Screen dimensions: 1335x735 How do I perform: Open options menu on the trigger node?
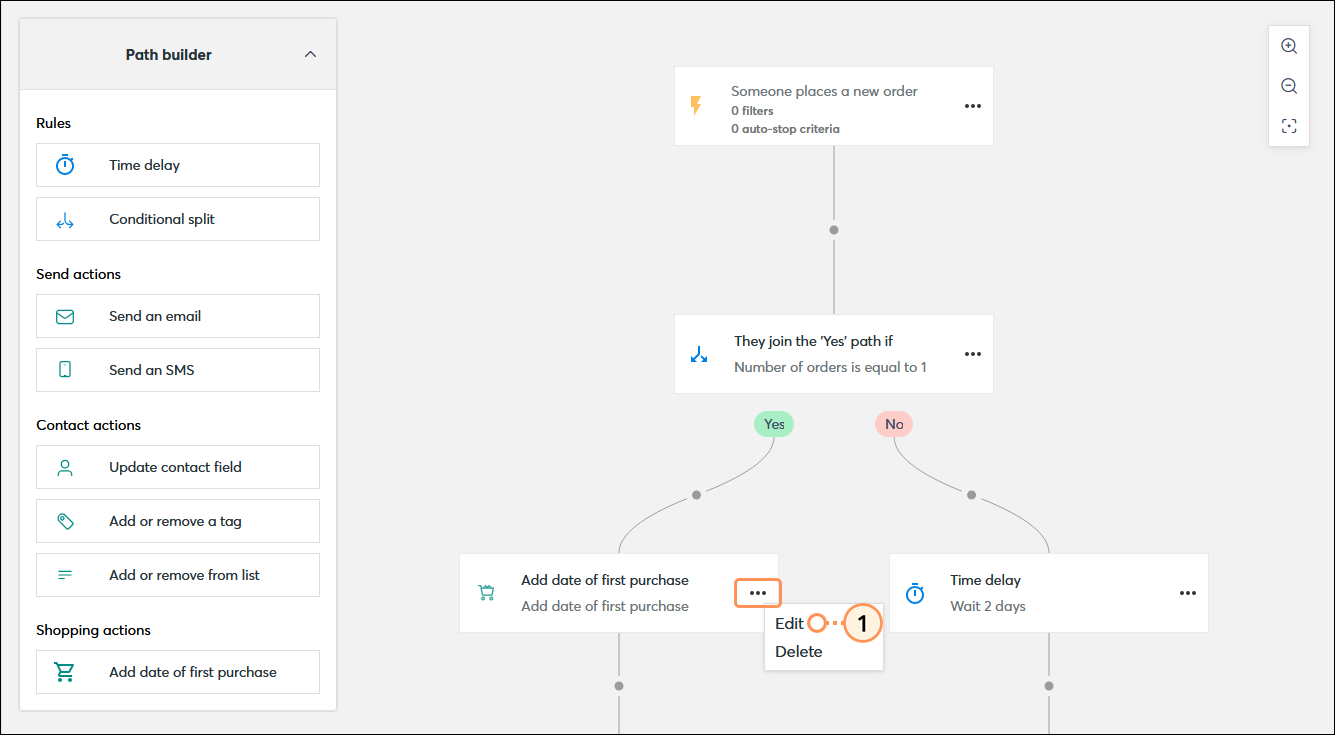[x=972, y=105]
